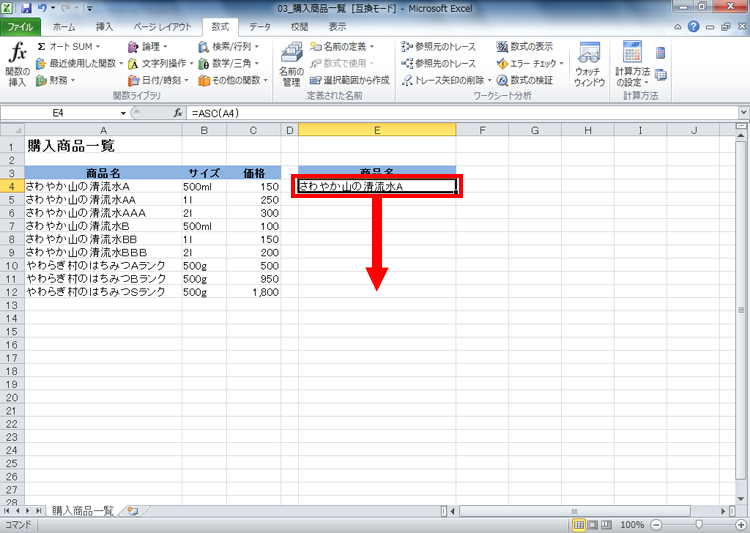
Task: Switch to the Insert (挿入) tab
Action: pos(104,27)
